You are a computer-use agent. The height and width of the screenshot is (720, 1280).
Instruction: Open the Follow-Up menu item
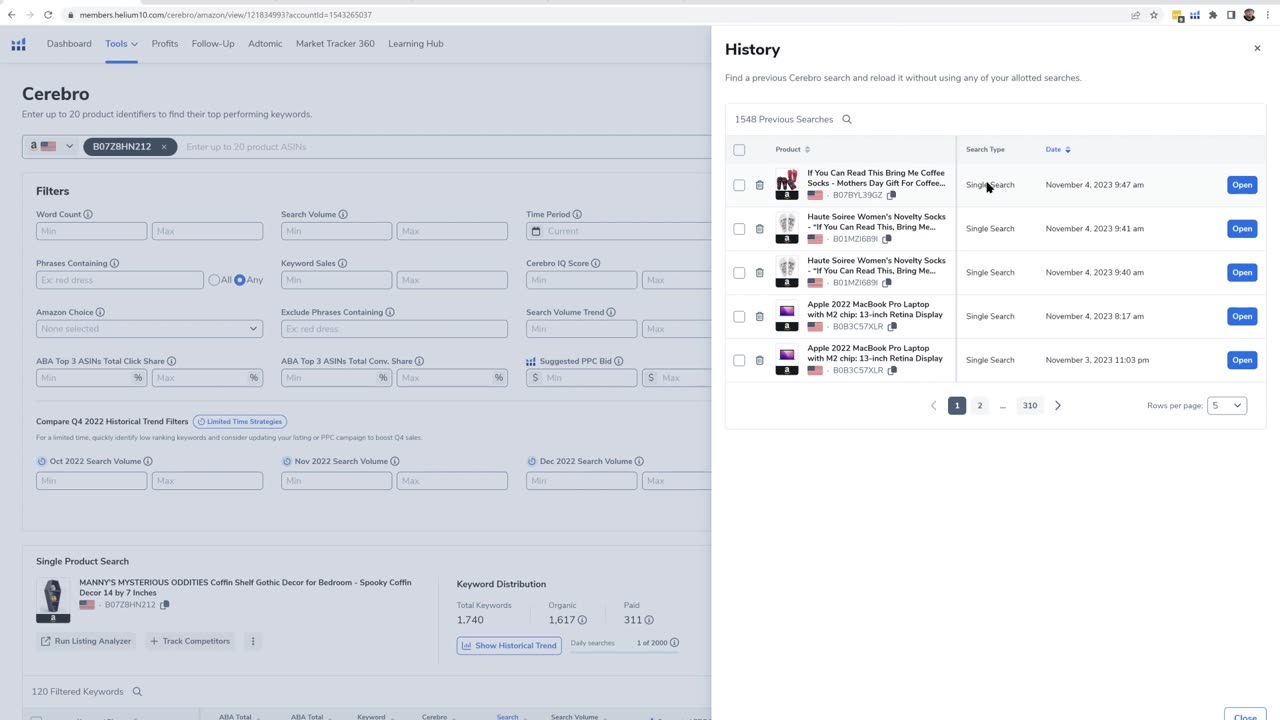pyautogui.click(x=213, y=44)
